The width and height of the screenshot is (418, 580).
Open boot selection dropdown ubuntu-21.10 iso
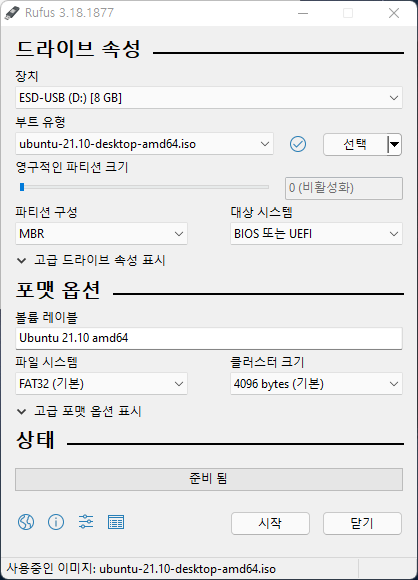[x=144, y=144]
